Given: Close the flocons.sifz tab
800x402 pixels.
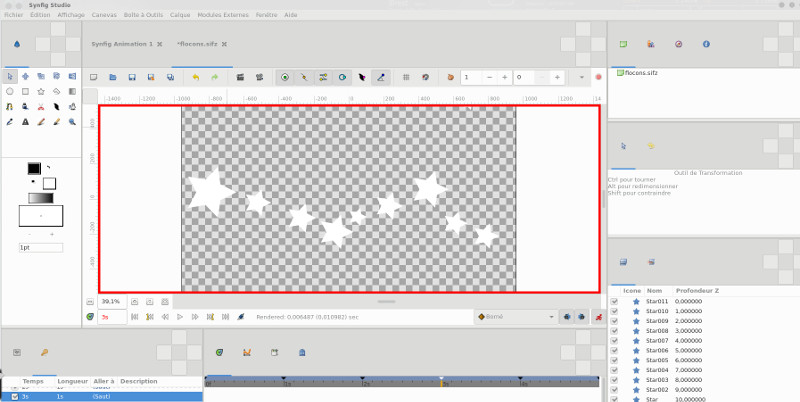Looking at the screenshot, I should (225, 44).
